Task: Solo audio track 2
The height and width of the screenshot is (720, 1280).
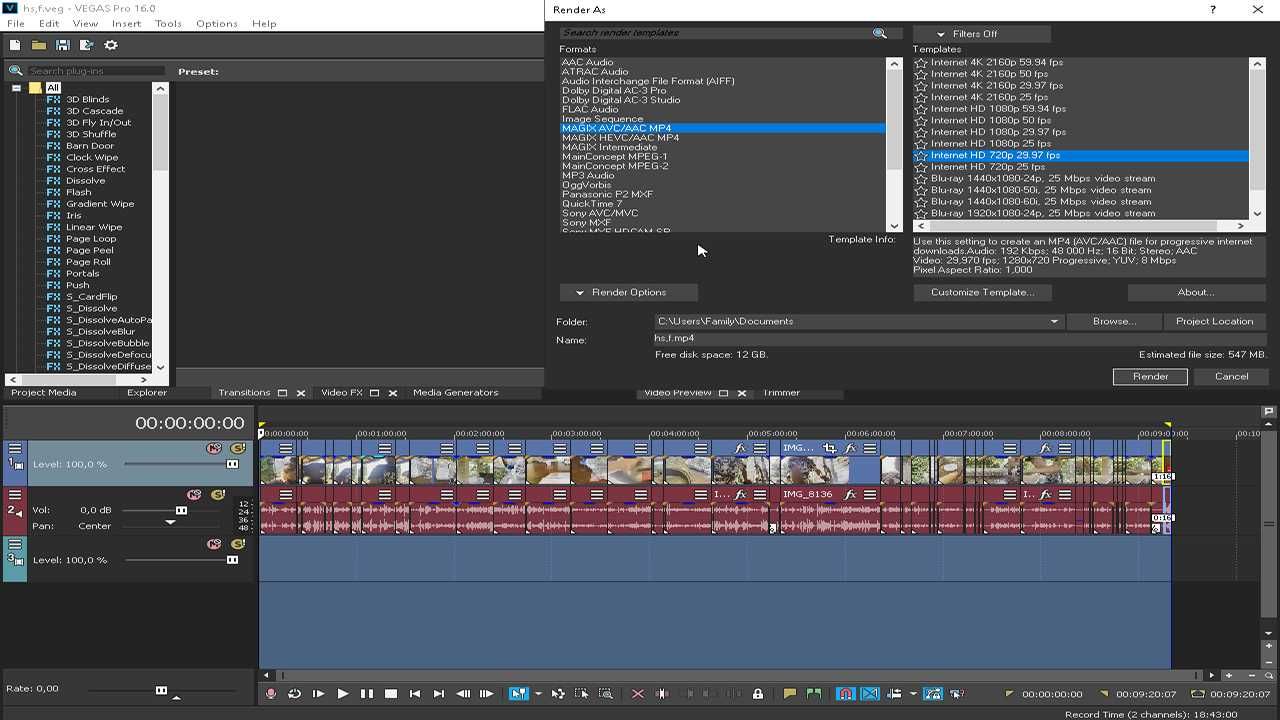Action: (x=217, y=495)
